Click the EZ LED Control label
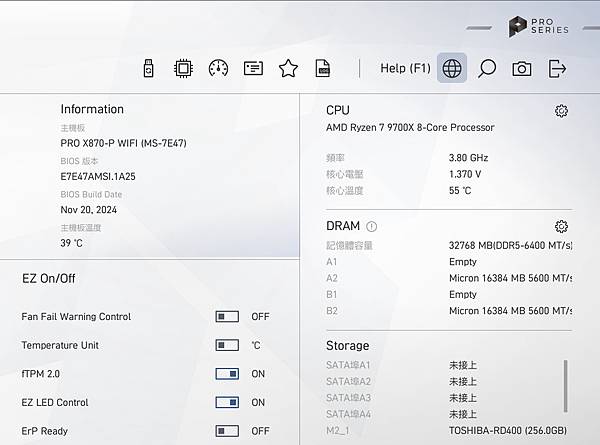Image resolution: width=600 pixels, height=445 pixels. coord(55,403)
